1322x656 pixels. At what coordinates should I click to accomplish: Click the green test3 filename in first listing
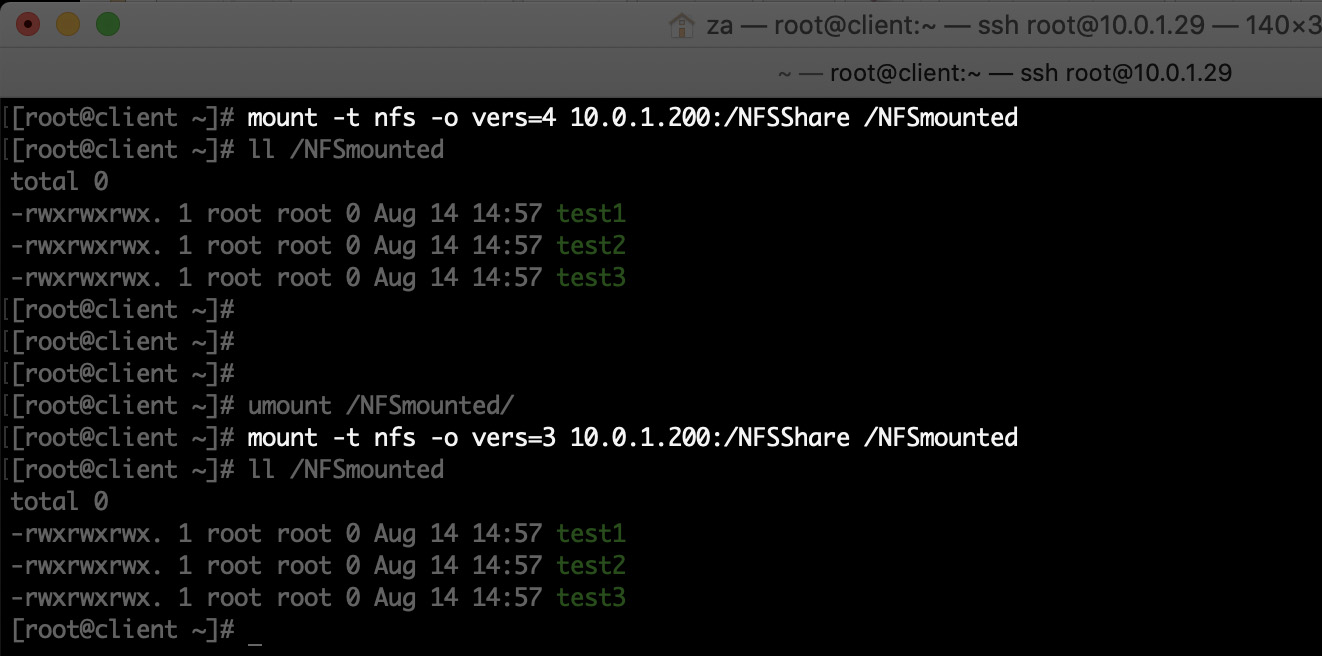590,277
